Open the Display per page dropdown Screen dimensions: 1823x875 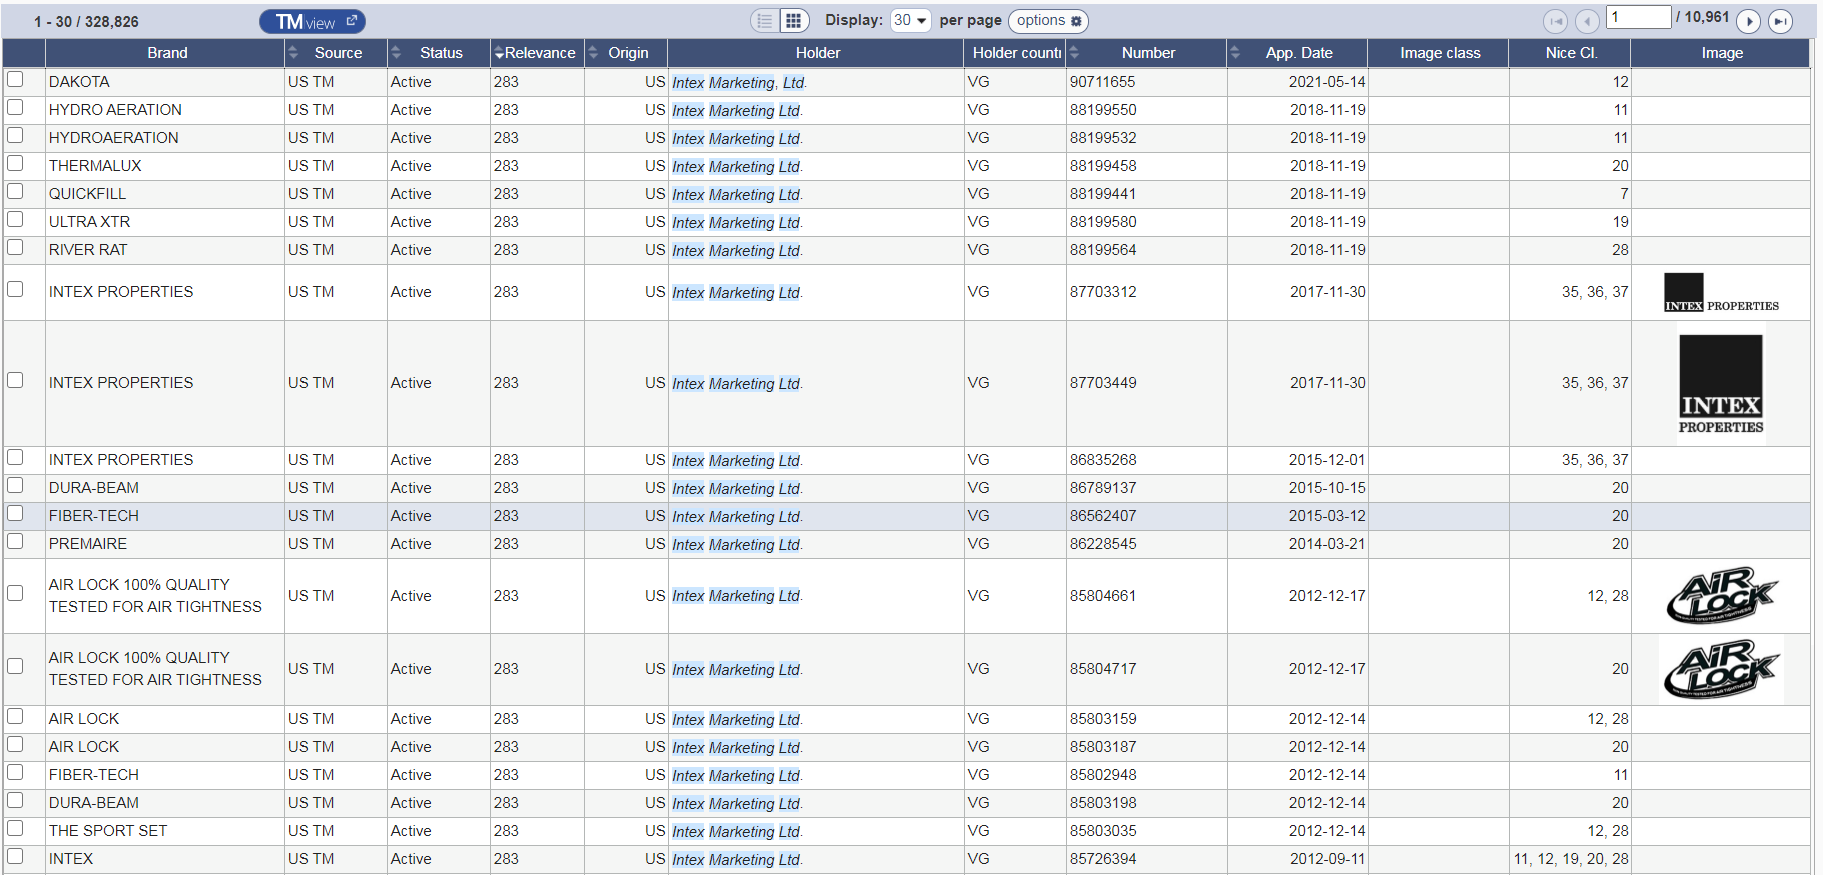coord(910,20)
